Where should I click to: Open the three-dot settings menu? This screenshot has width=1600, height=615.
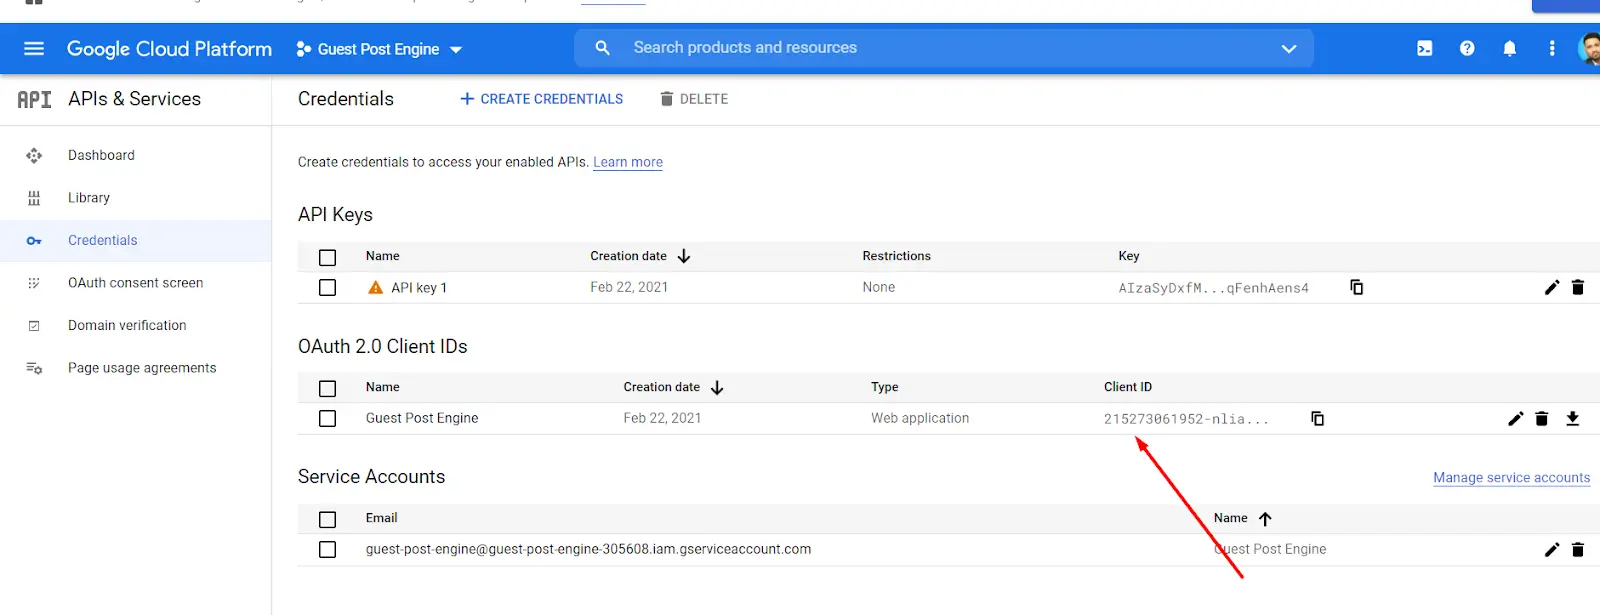tap(1552, 48)
